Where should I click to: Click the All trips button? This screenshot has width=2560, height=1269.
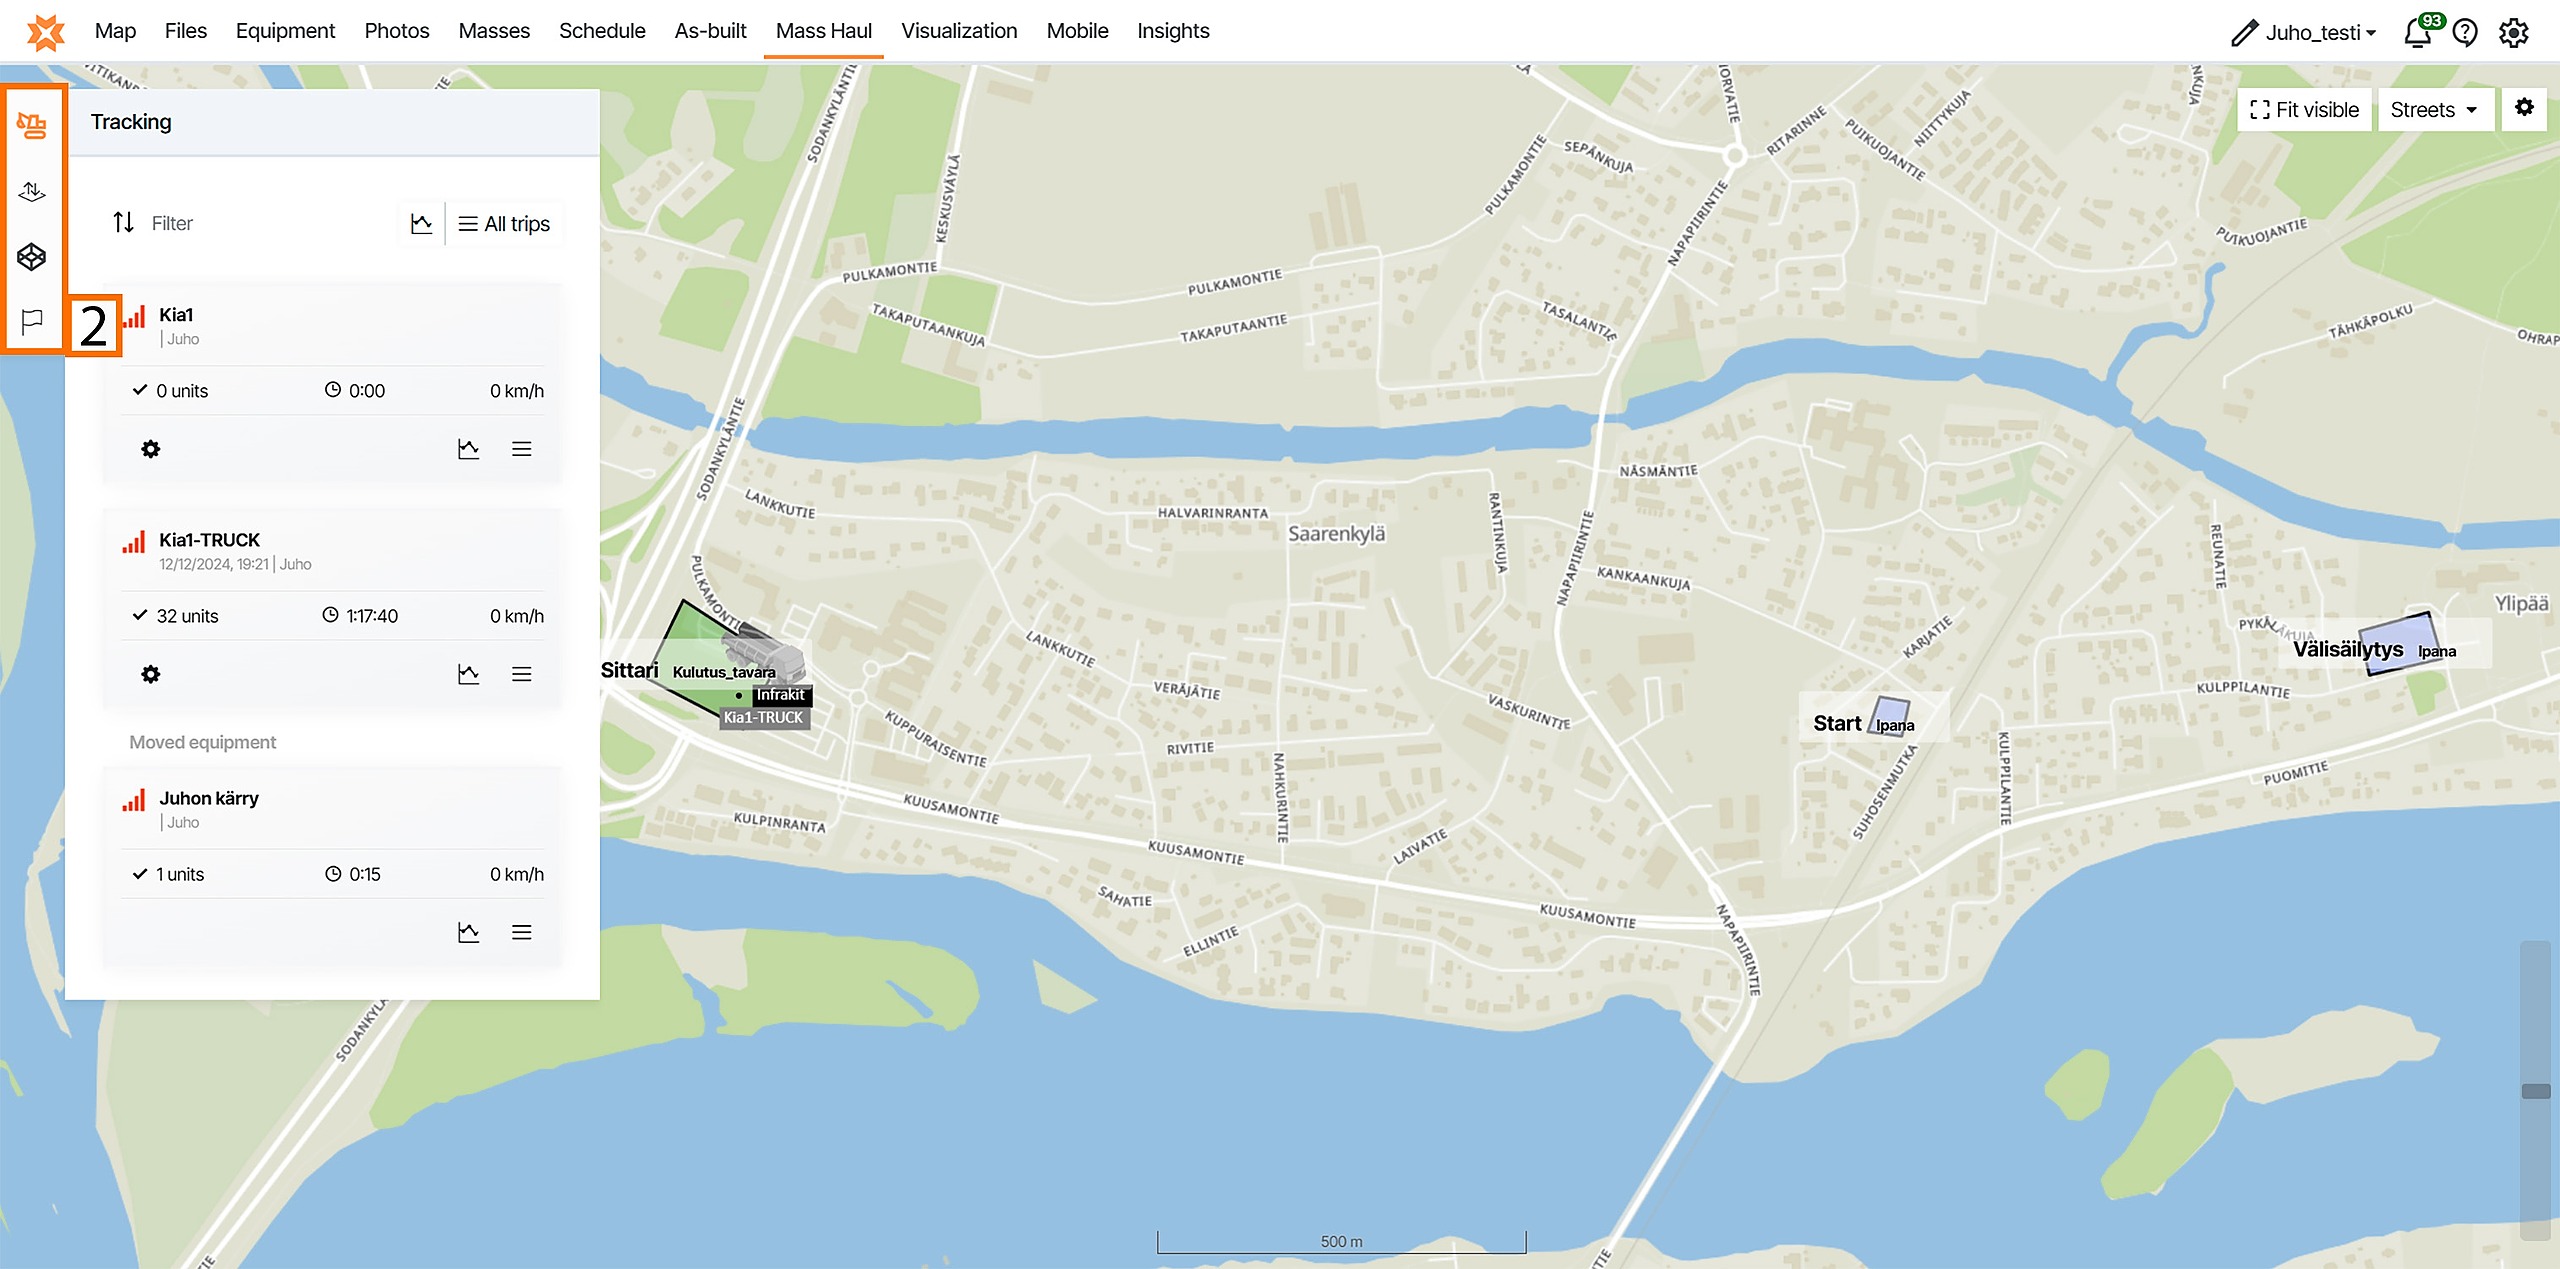point(505,224)
